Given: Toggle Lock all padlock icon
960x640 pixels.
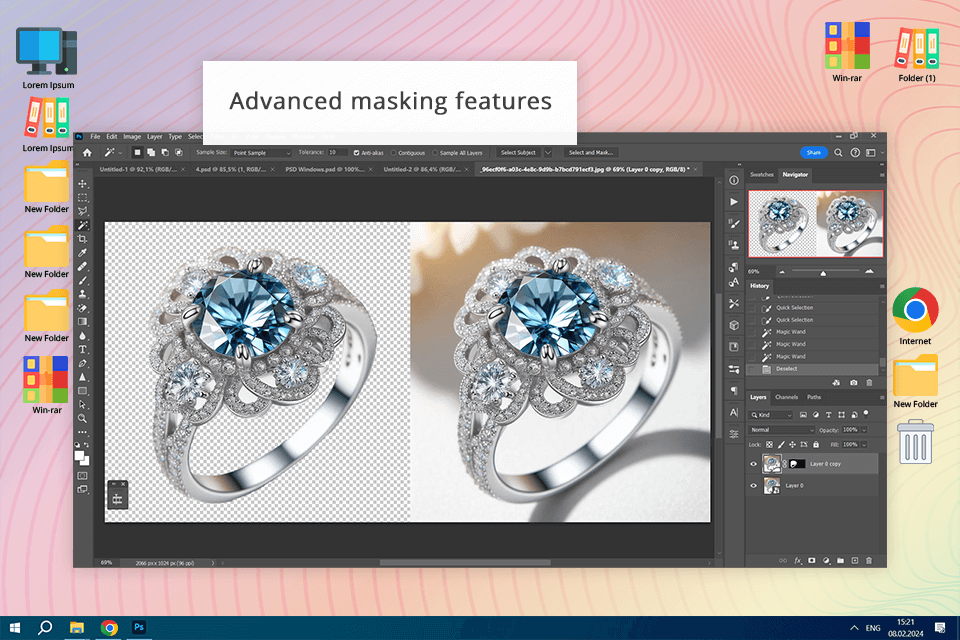Looking at the screenshot, I should tap(816, 445).
